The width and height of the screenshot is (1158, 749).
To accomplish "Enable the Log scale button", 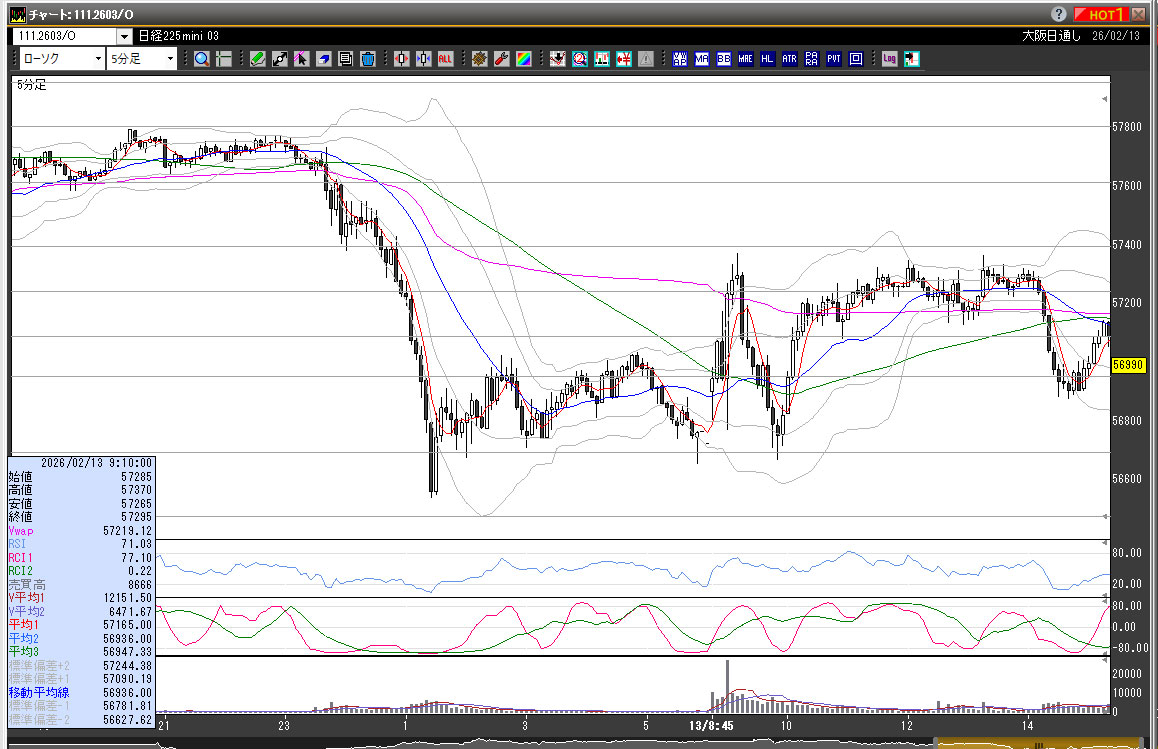I will click(x=889, y=59).
